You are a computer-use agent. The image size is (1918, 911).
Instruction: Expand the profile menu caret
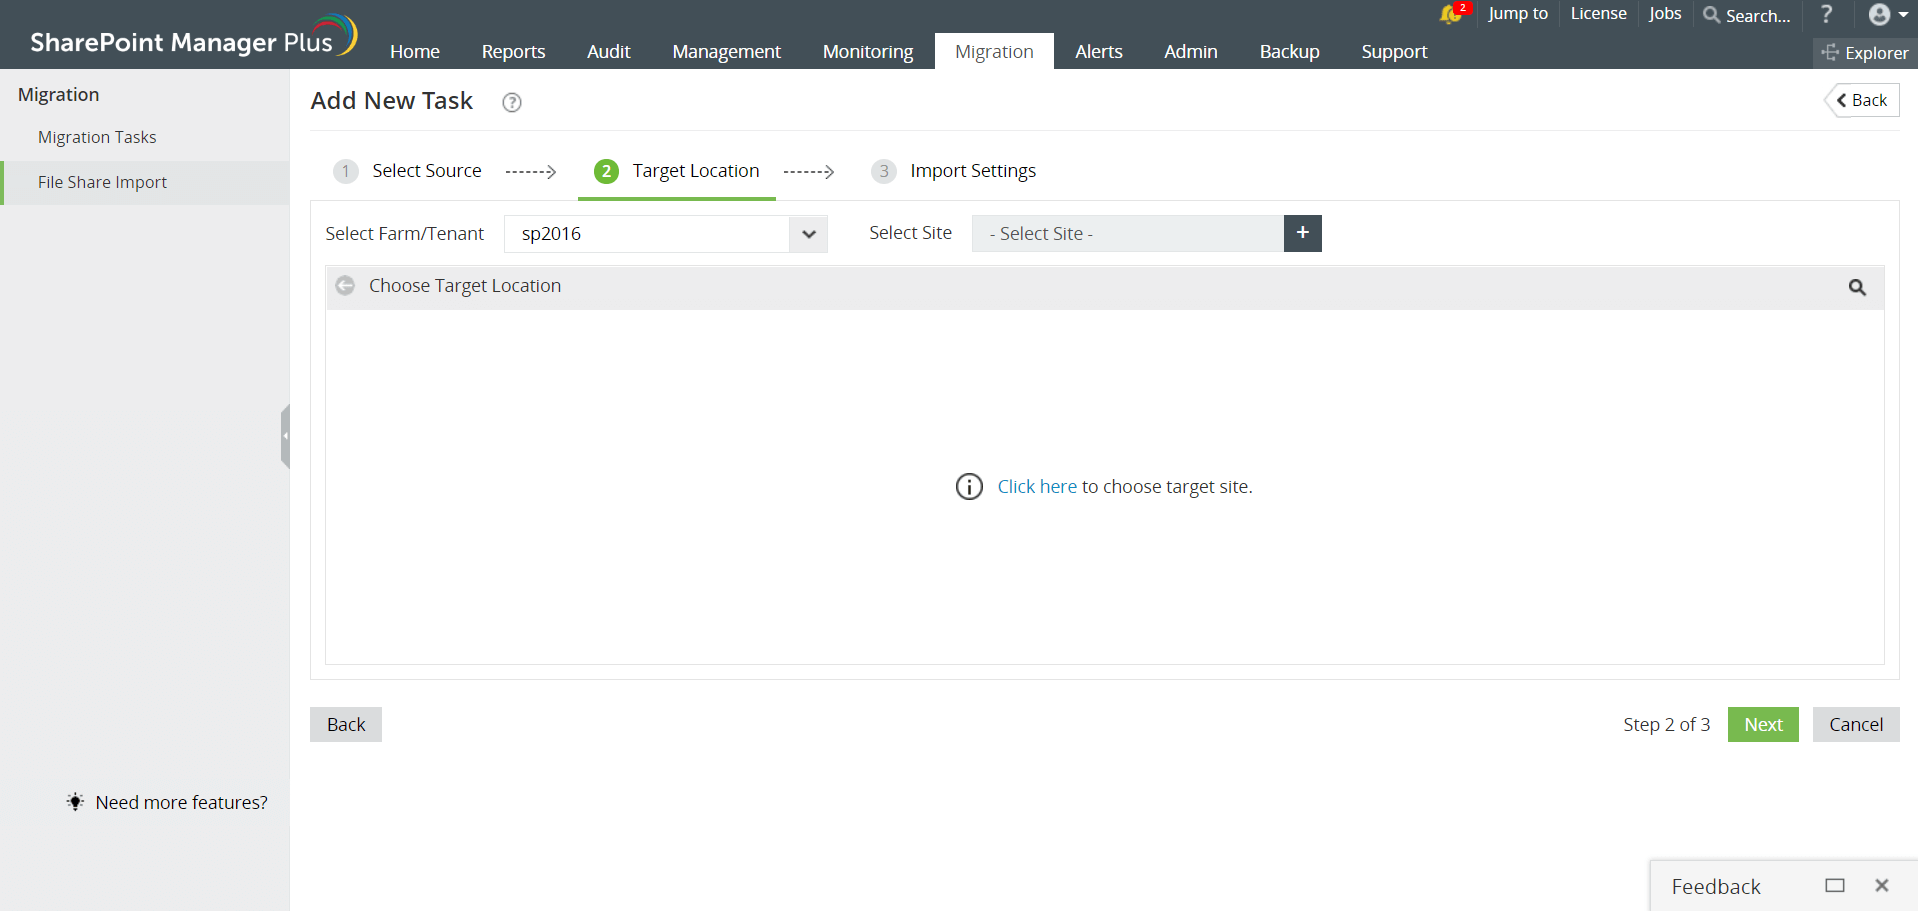click(x=1901, y=14)
